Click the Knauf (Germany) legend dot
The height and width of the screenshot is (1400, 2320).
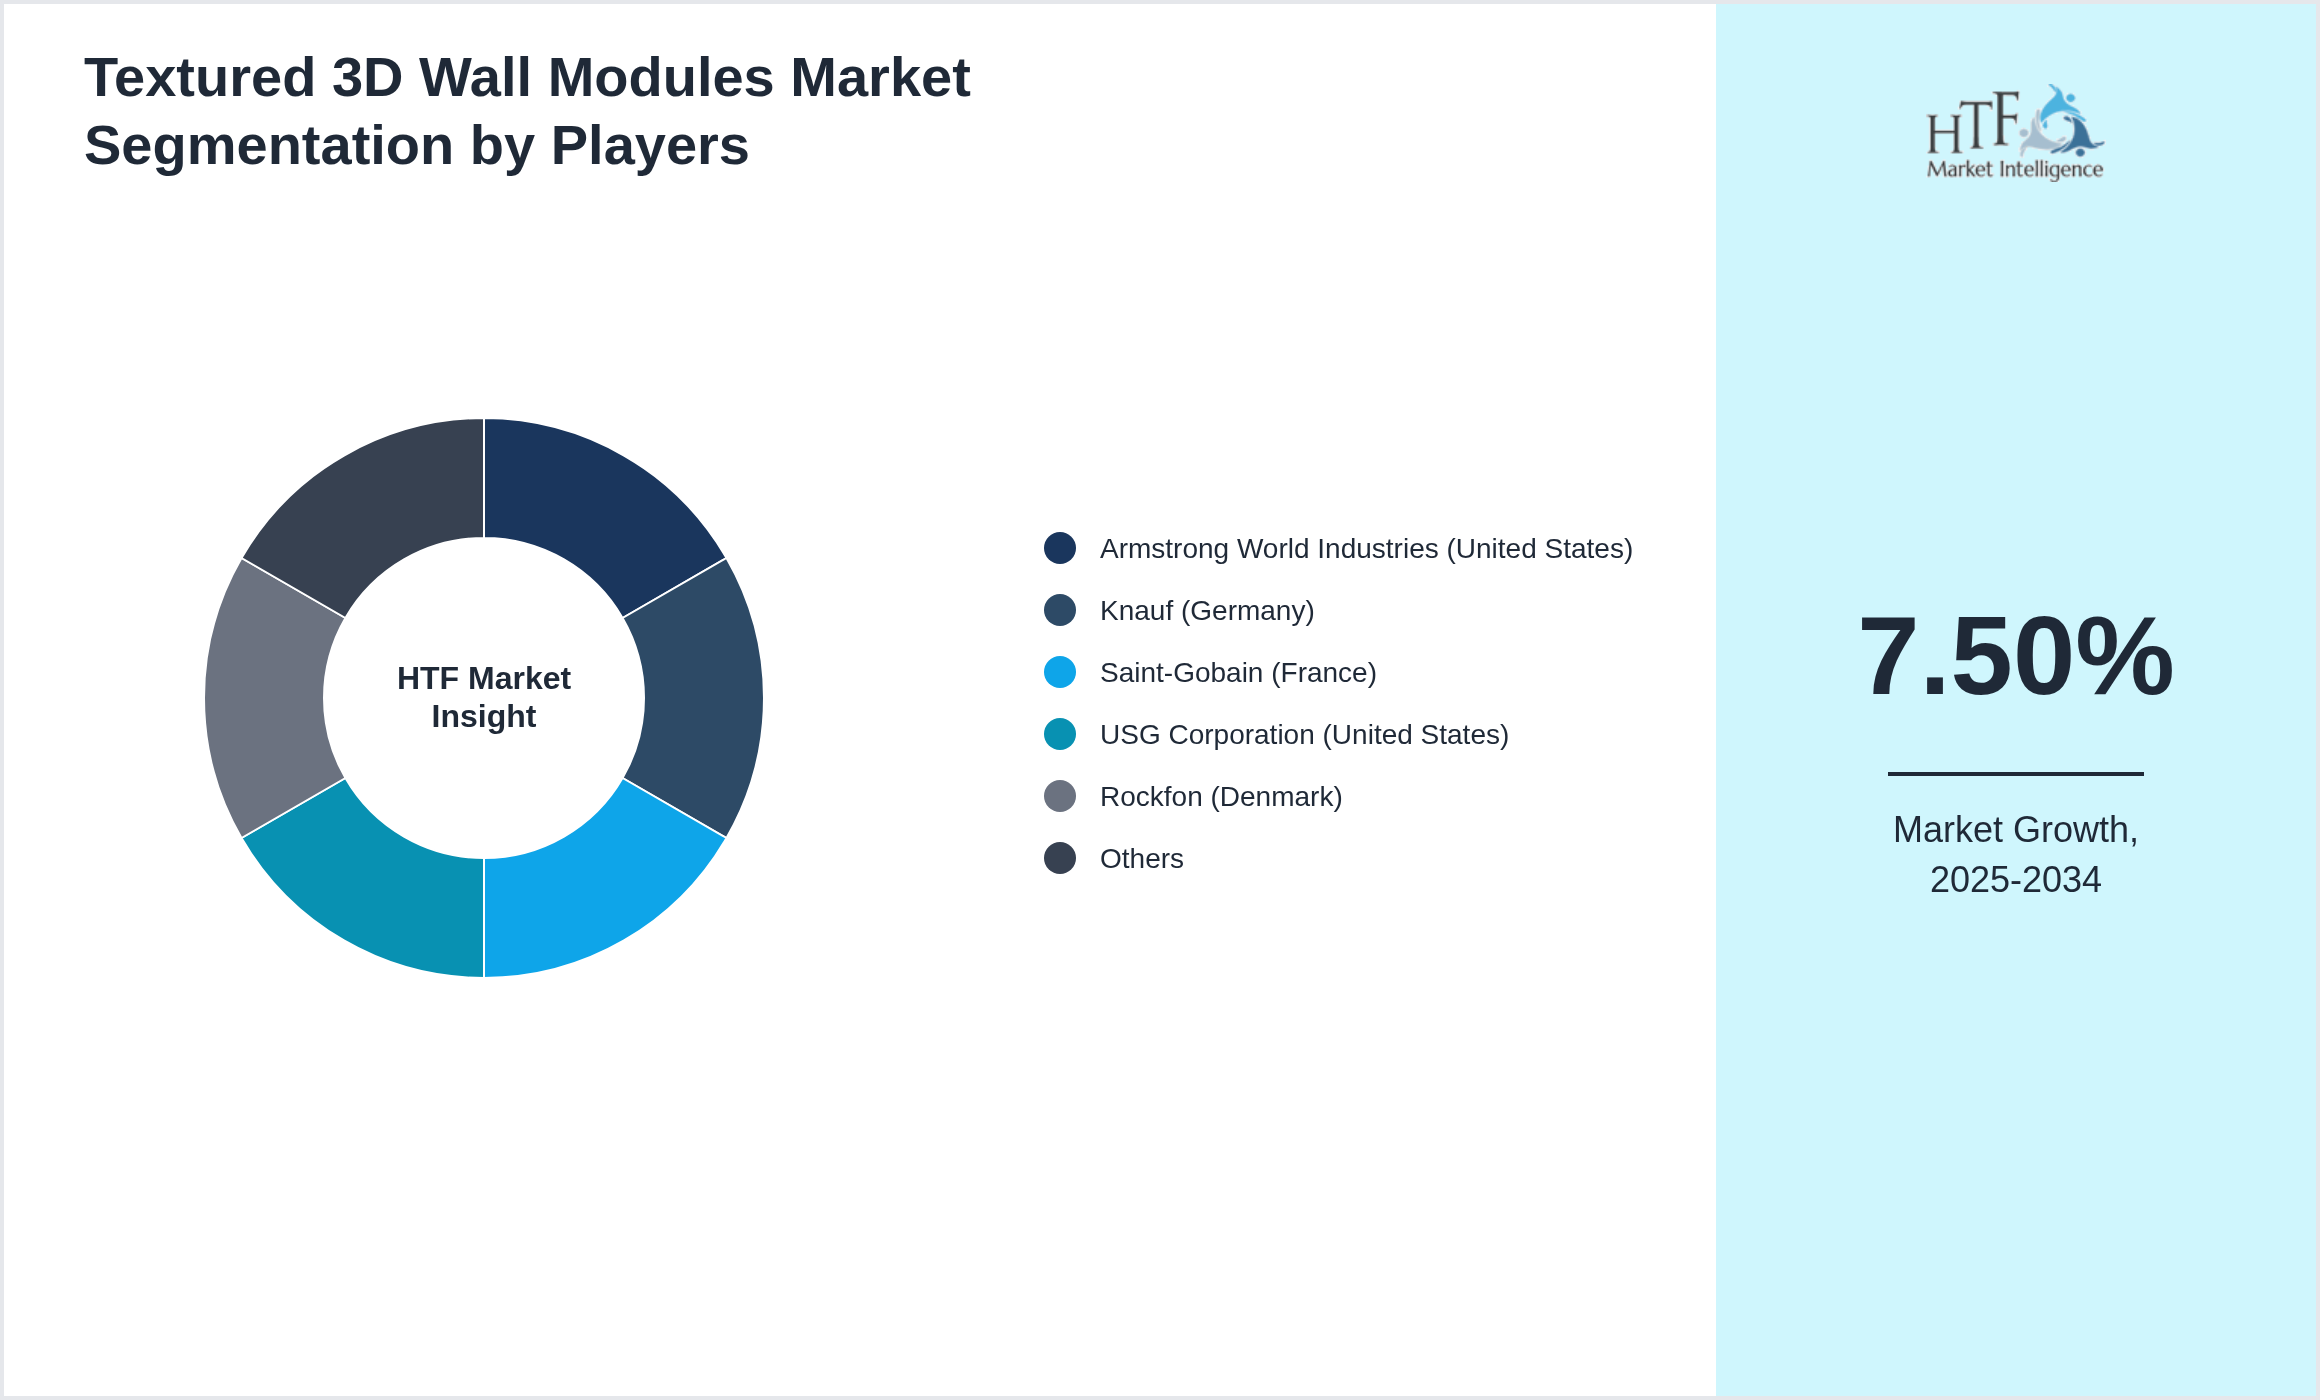click(x=1060, y=610)
